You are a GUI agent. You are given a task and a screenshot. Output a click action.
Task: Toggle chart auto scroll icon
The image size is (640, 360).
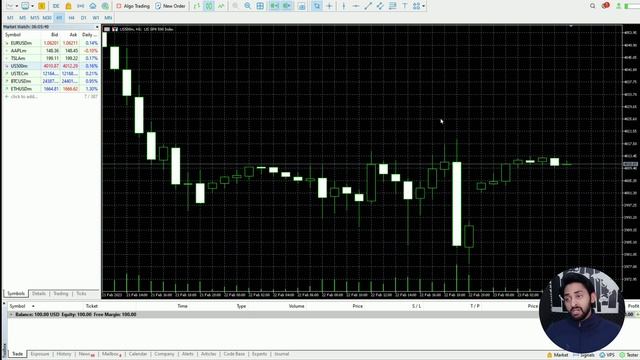click(275, 6)
